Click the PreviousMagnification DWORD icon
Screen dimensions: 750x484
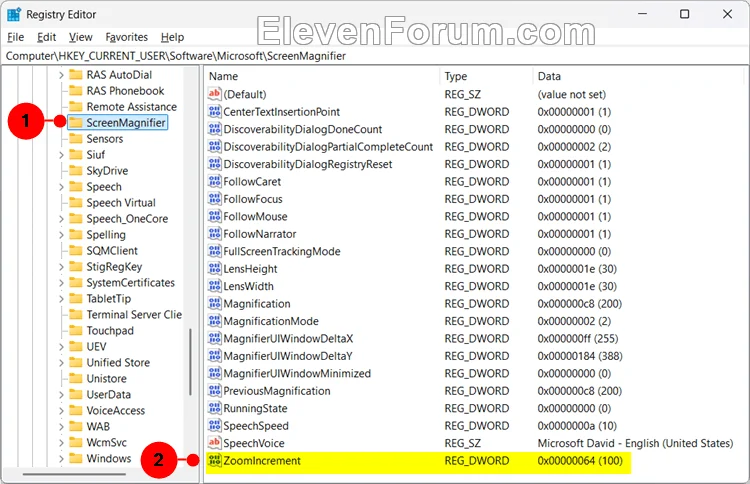click(215, 390)
